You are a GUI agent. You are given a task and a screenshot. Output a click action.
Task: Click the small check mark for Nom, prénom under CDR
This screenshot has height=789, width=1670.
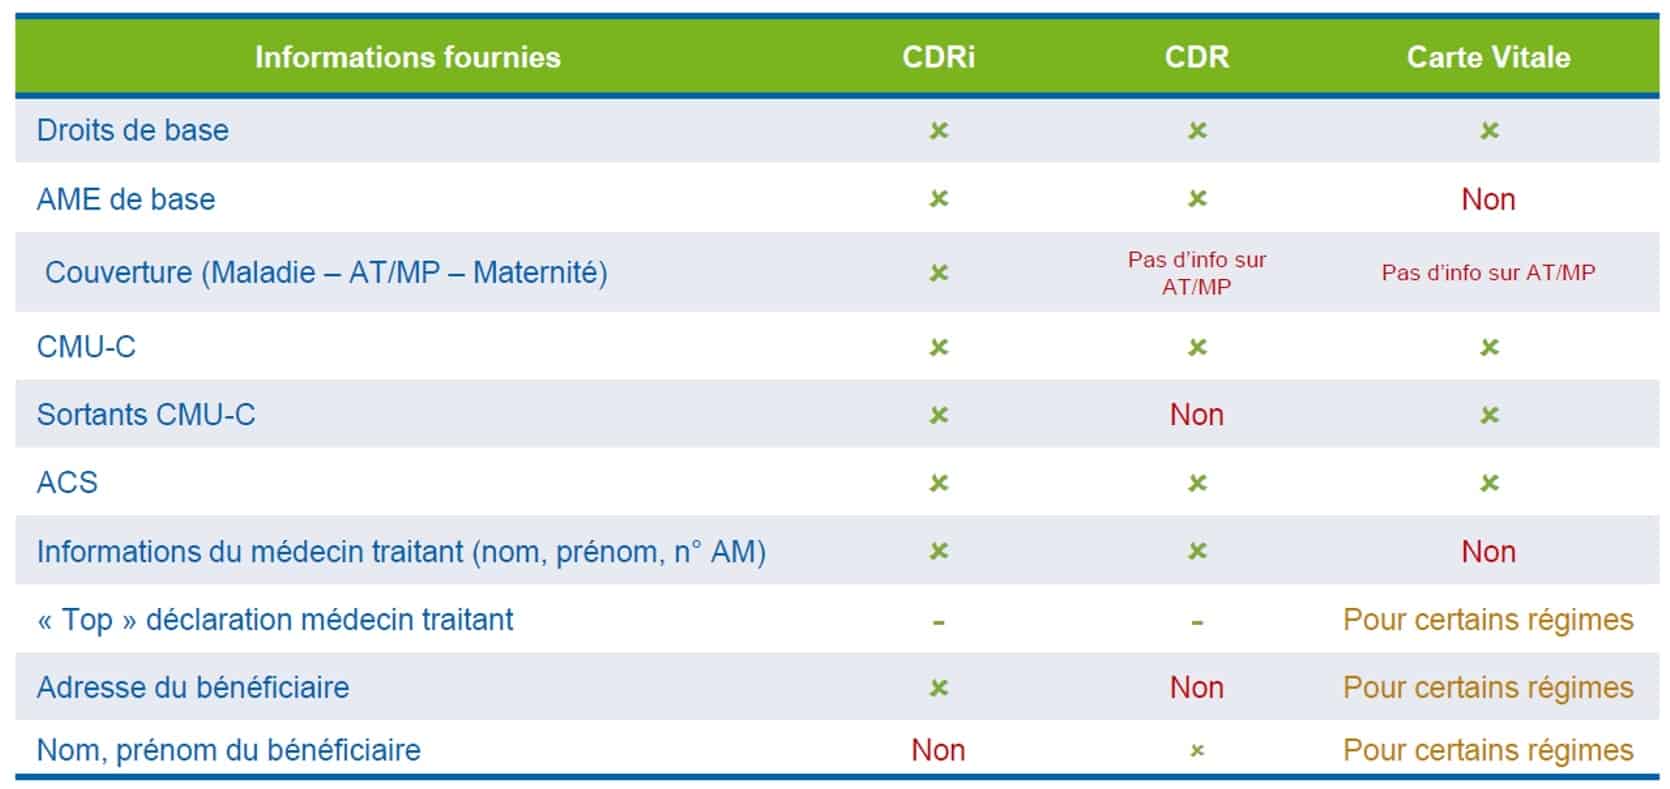point(1197,750)
